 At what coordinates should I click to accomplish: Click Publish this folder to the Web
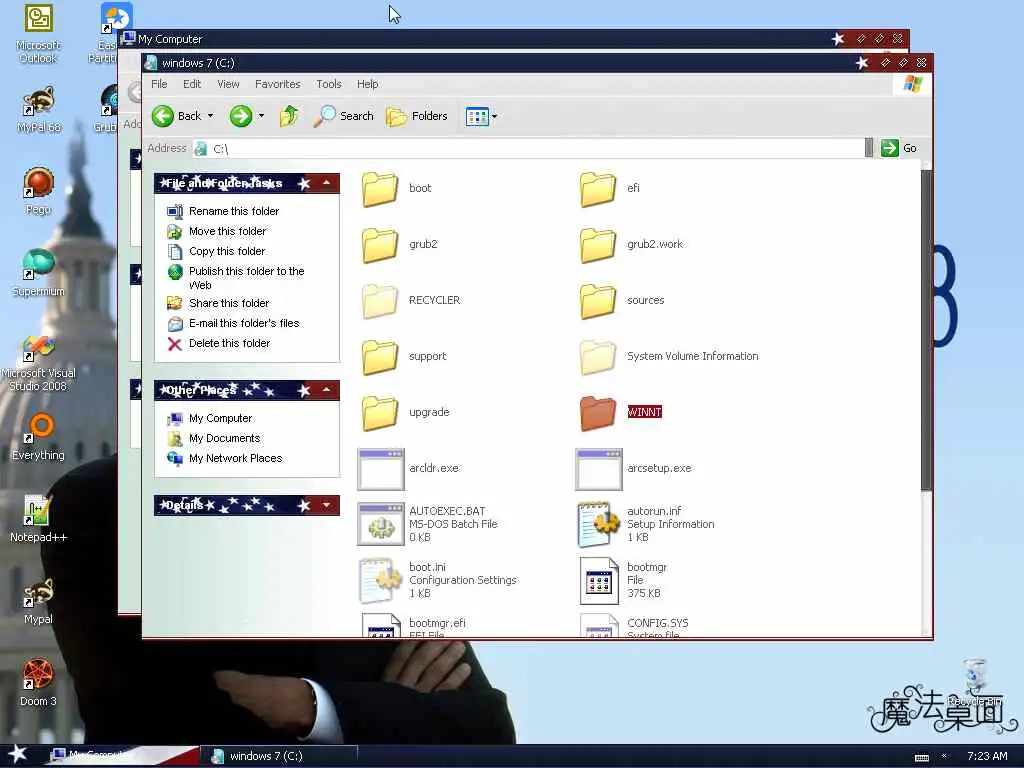[x=246, y=278]
